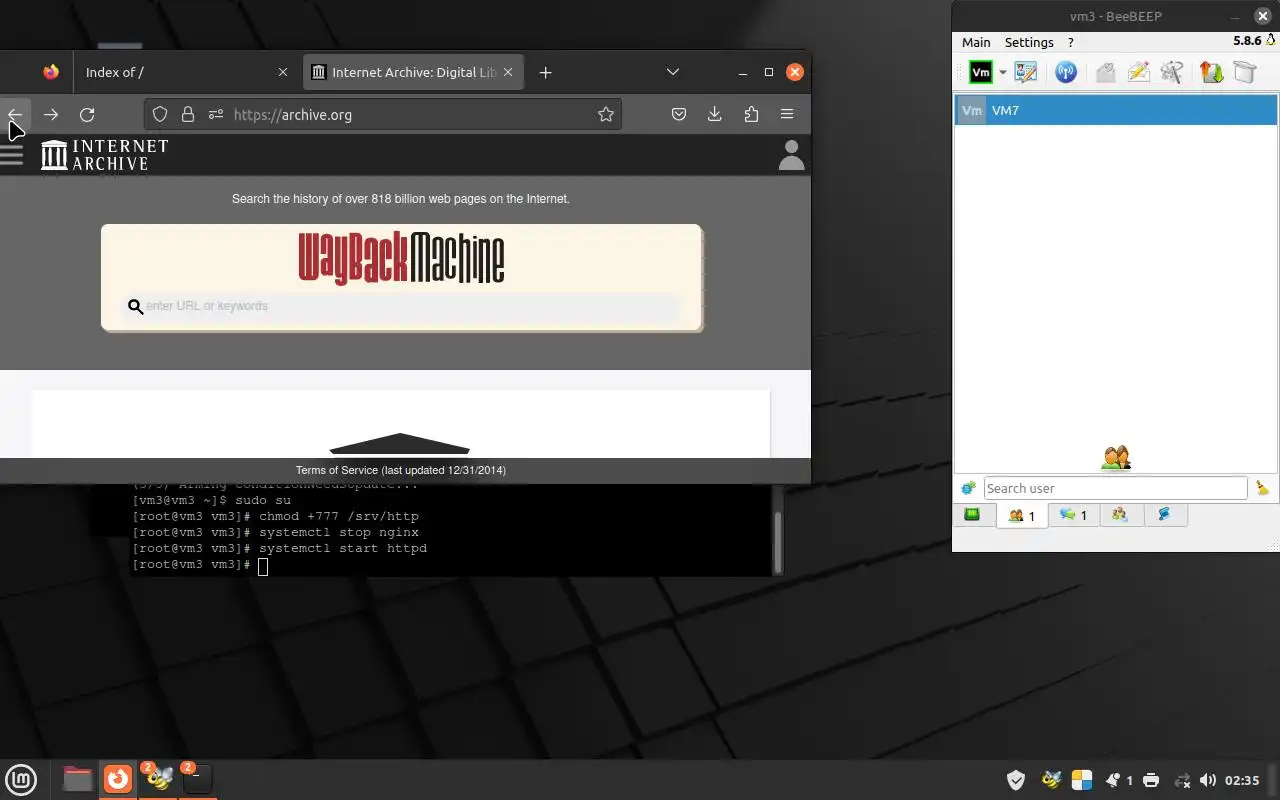The height and width of the screenshot is (800, 1280).
Task: Go forward in Firefox history
Action: [x=51, y=114]
